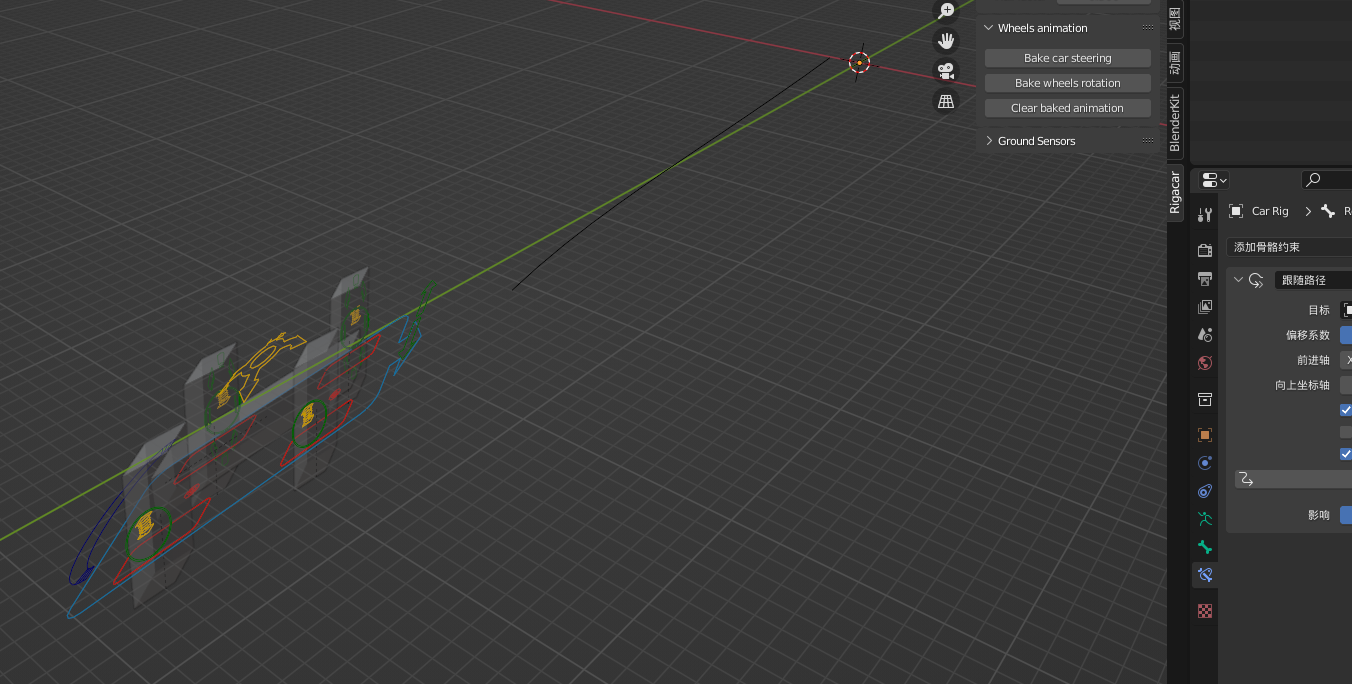
Task: Adjust the 偏移系数 offset factor slider
Action: coord(1346,335)
